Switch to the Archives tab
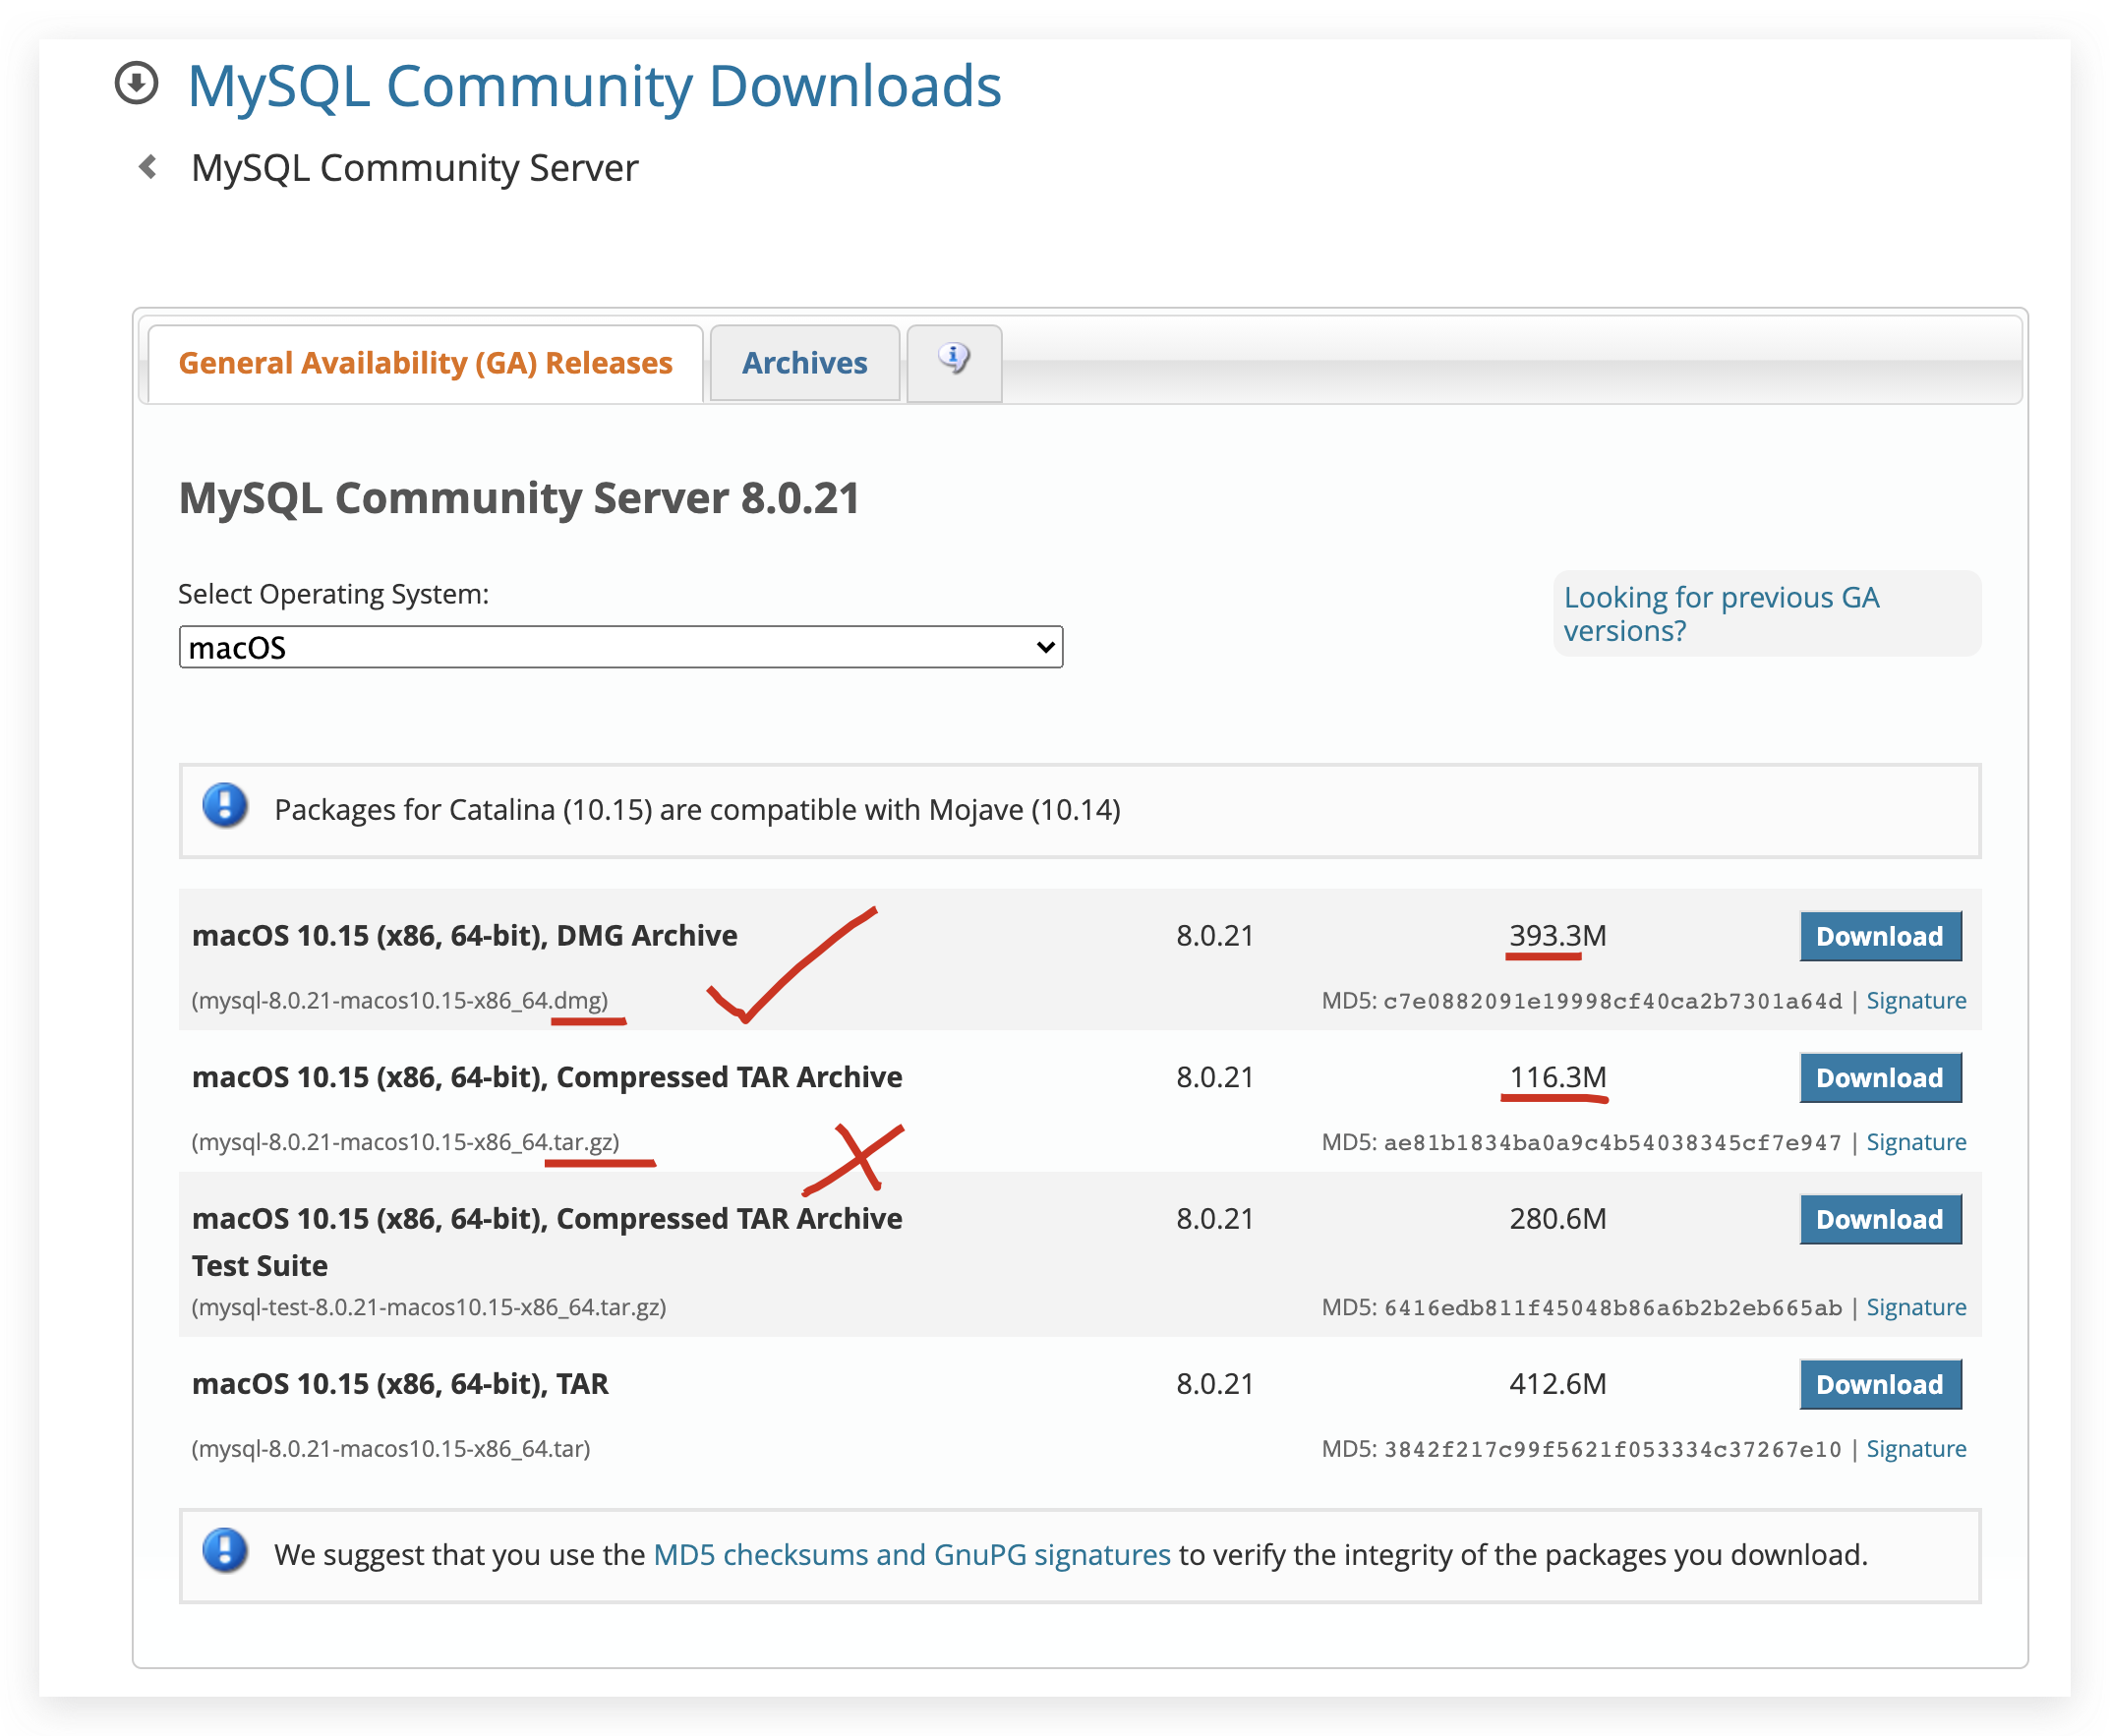This screenshot has height=1736, width=2110. 804,363
